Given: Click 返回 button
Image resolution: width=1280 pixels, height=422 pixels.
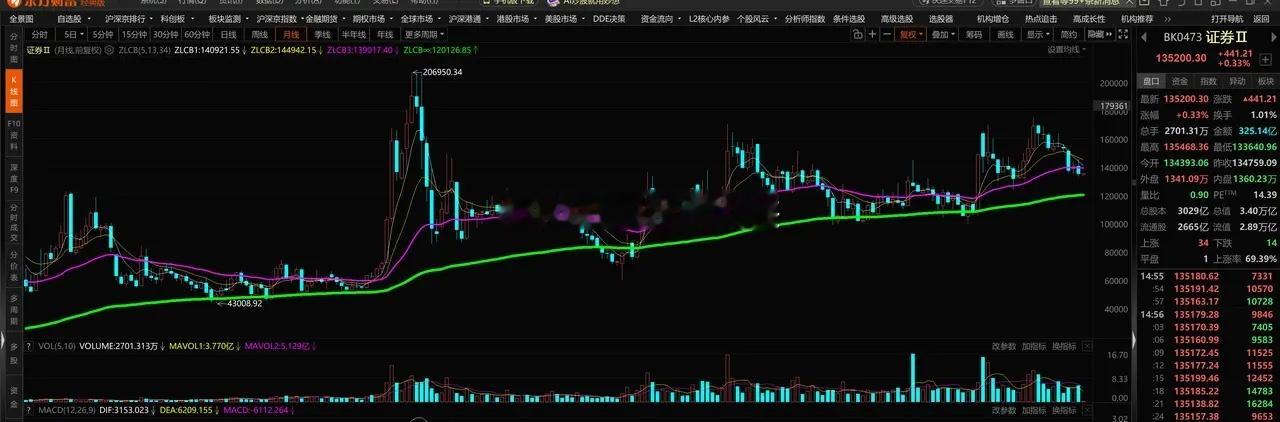Looking at the screenshot, I should [1262, 18].
